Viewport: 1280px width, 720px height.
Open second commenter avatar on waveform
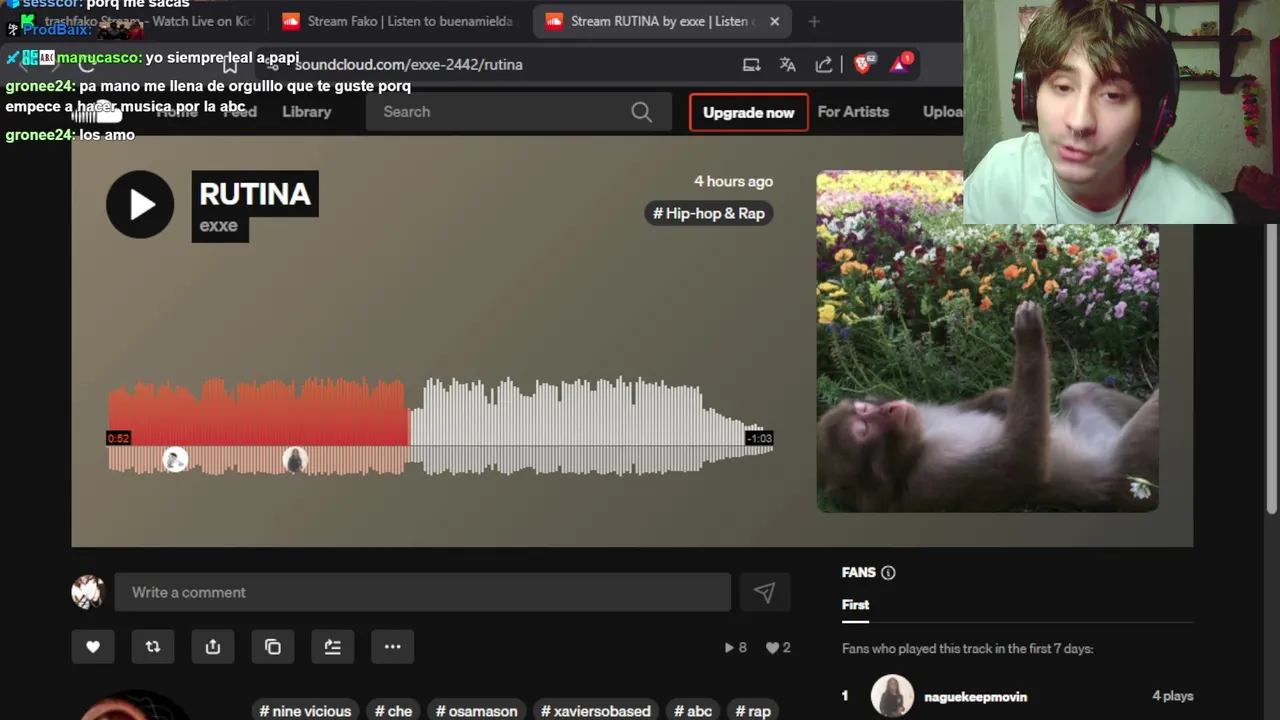tap(295, 460)
